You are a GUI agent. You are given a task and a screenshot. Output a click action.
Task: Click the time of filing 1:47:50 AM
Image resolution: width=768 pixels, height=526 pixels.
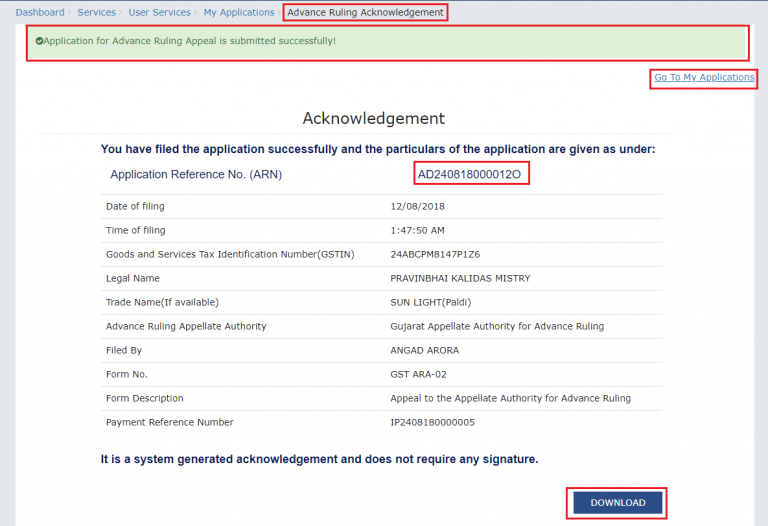pos(418,230)
